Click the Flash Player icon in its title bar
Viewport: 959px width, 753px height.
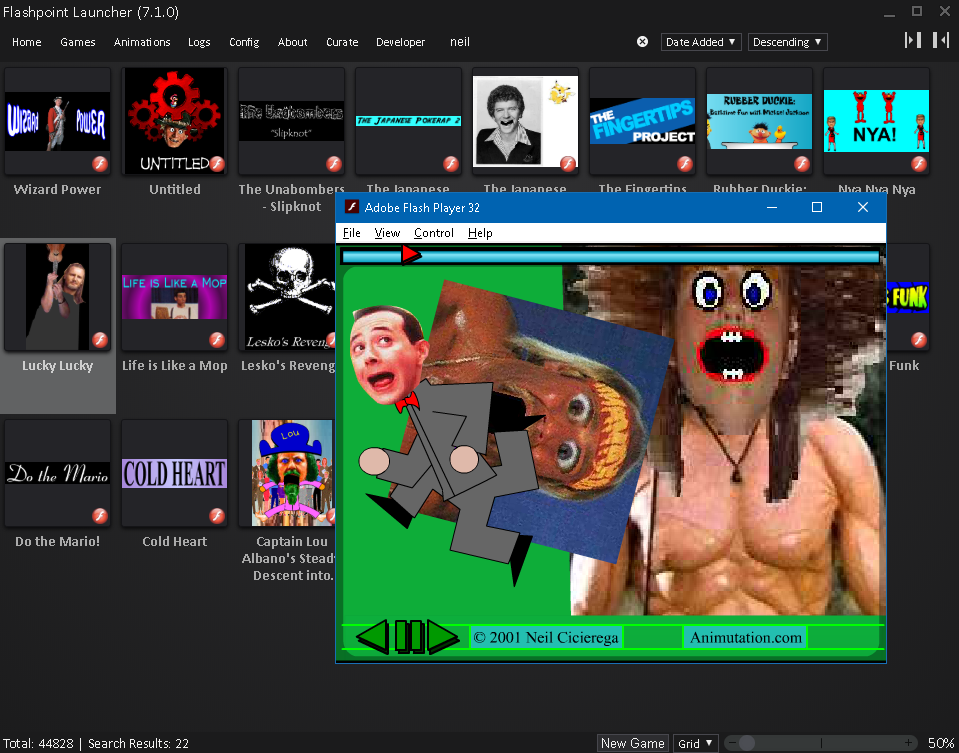point(352,207)
